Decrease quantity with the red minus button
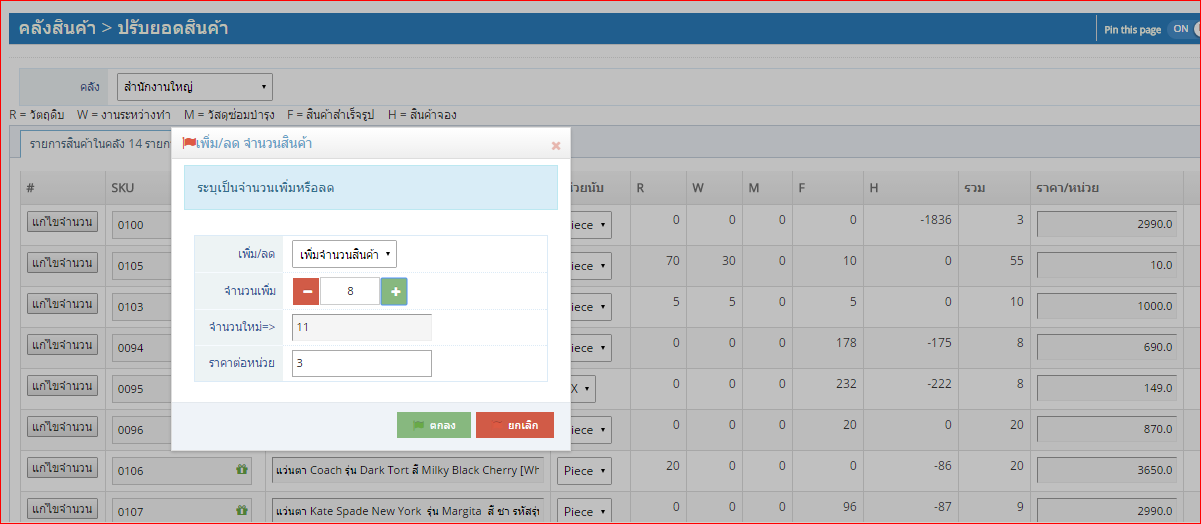 pyautogui.click(x=307, y=291)
